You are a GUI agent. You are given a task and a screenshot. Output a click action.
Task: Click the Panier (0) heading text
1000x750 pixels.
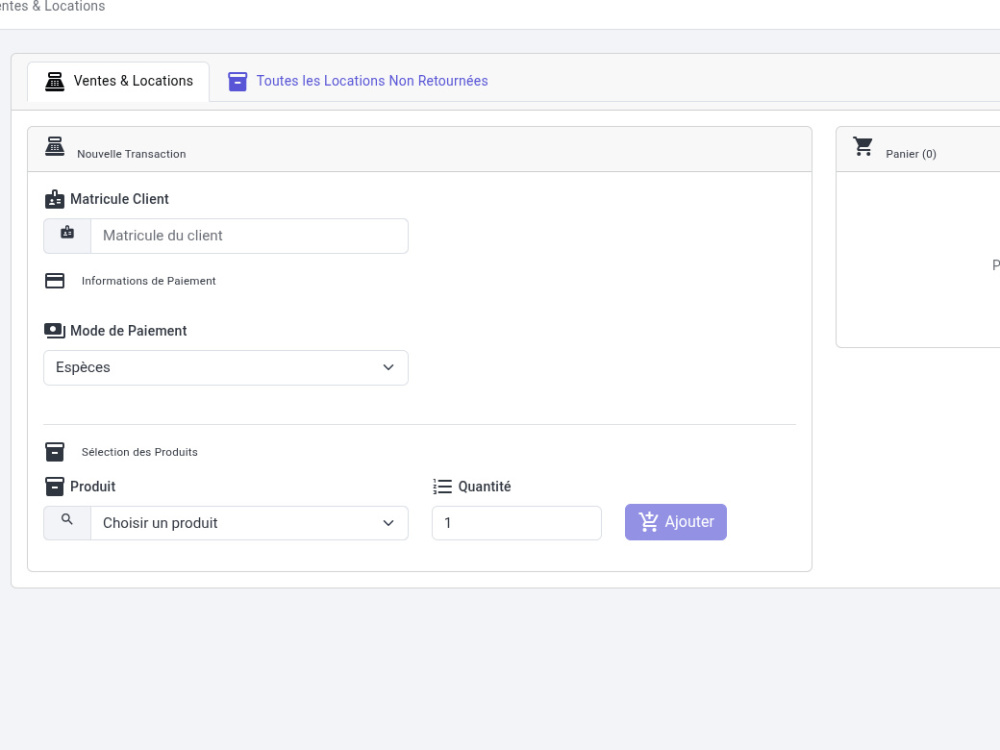(x=911, y=154)
